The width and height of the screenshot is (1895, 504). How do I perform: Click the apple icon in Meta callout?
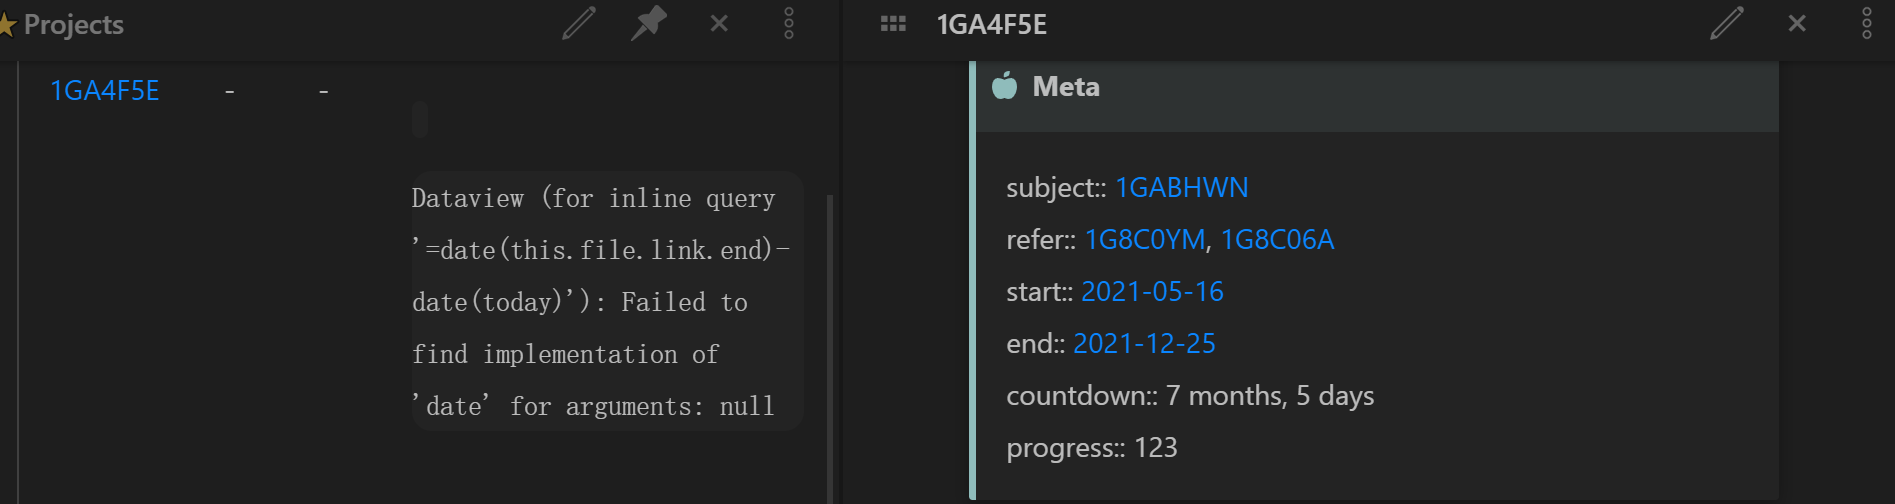point(1005,86)
